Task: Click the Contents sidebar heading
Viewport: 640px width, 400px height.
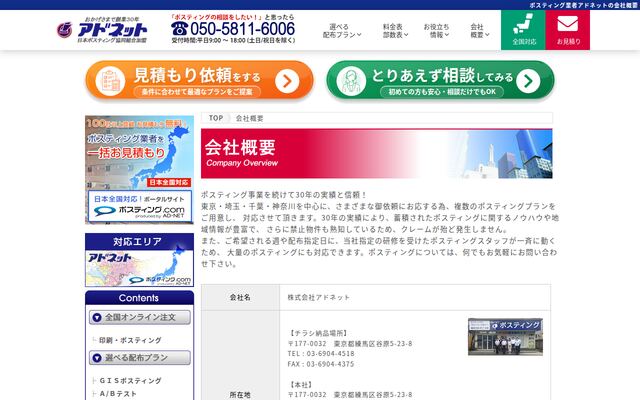Action: coord(139,298)
